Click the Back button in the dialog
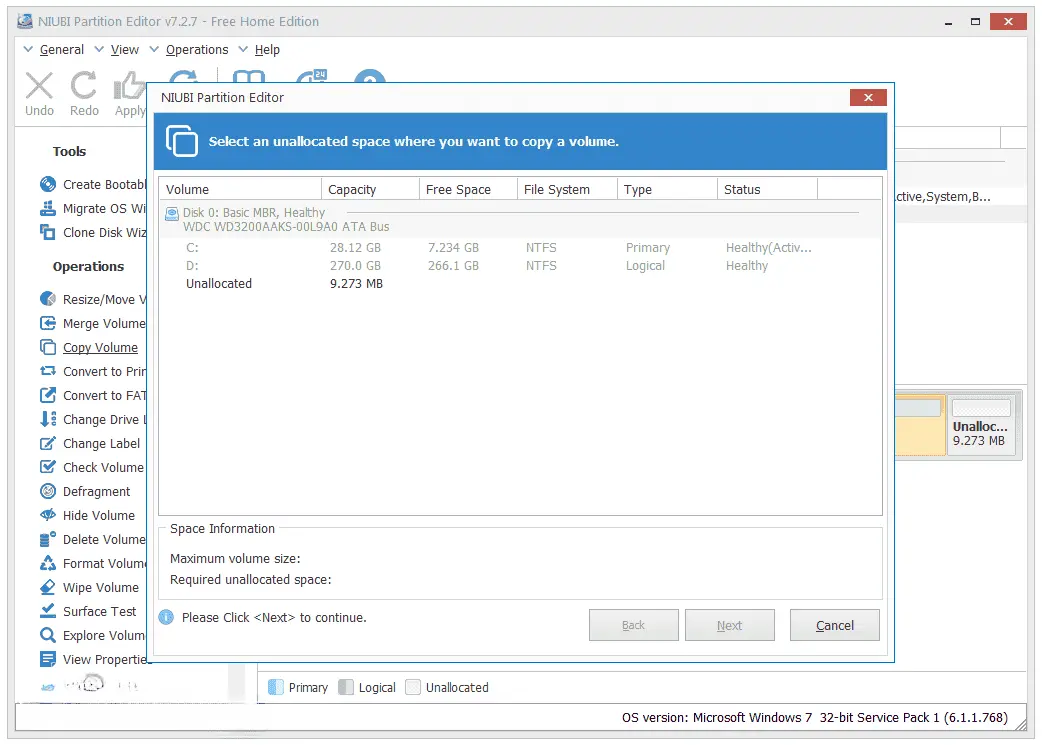This screenshot has height=745, width=1042. point(633,625)
